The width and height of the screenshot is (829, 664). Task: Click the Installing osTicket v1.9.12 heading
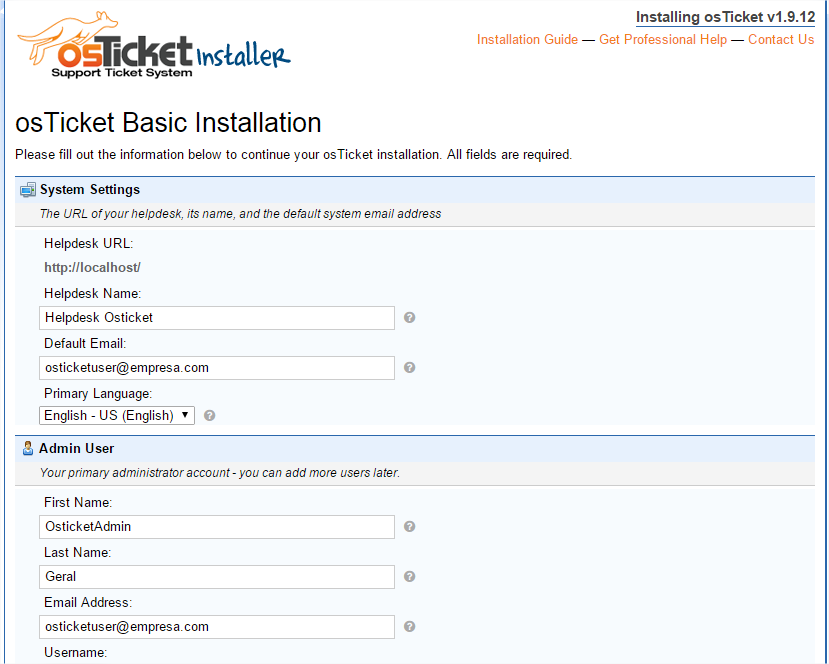tap(725, 18)
